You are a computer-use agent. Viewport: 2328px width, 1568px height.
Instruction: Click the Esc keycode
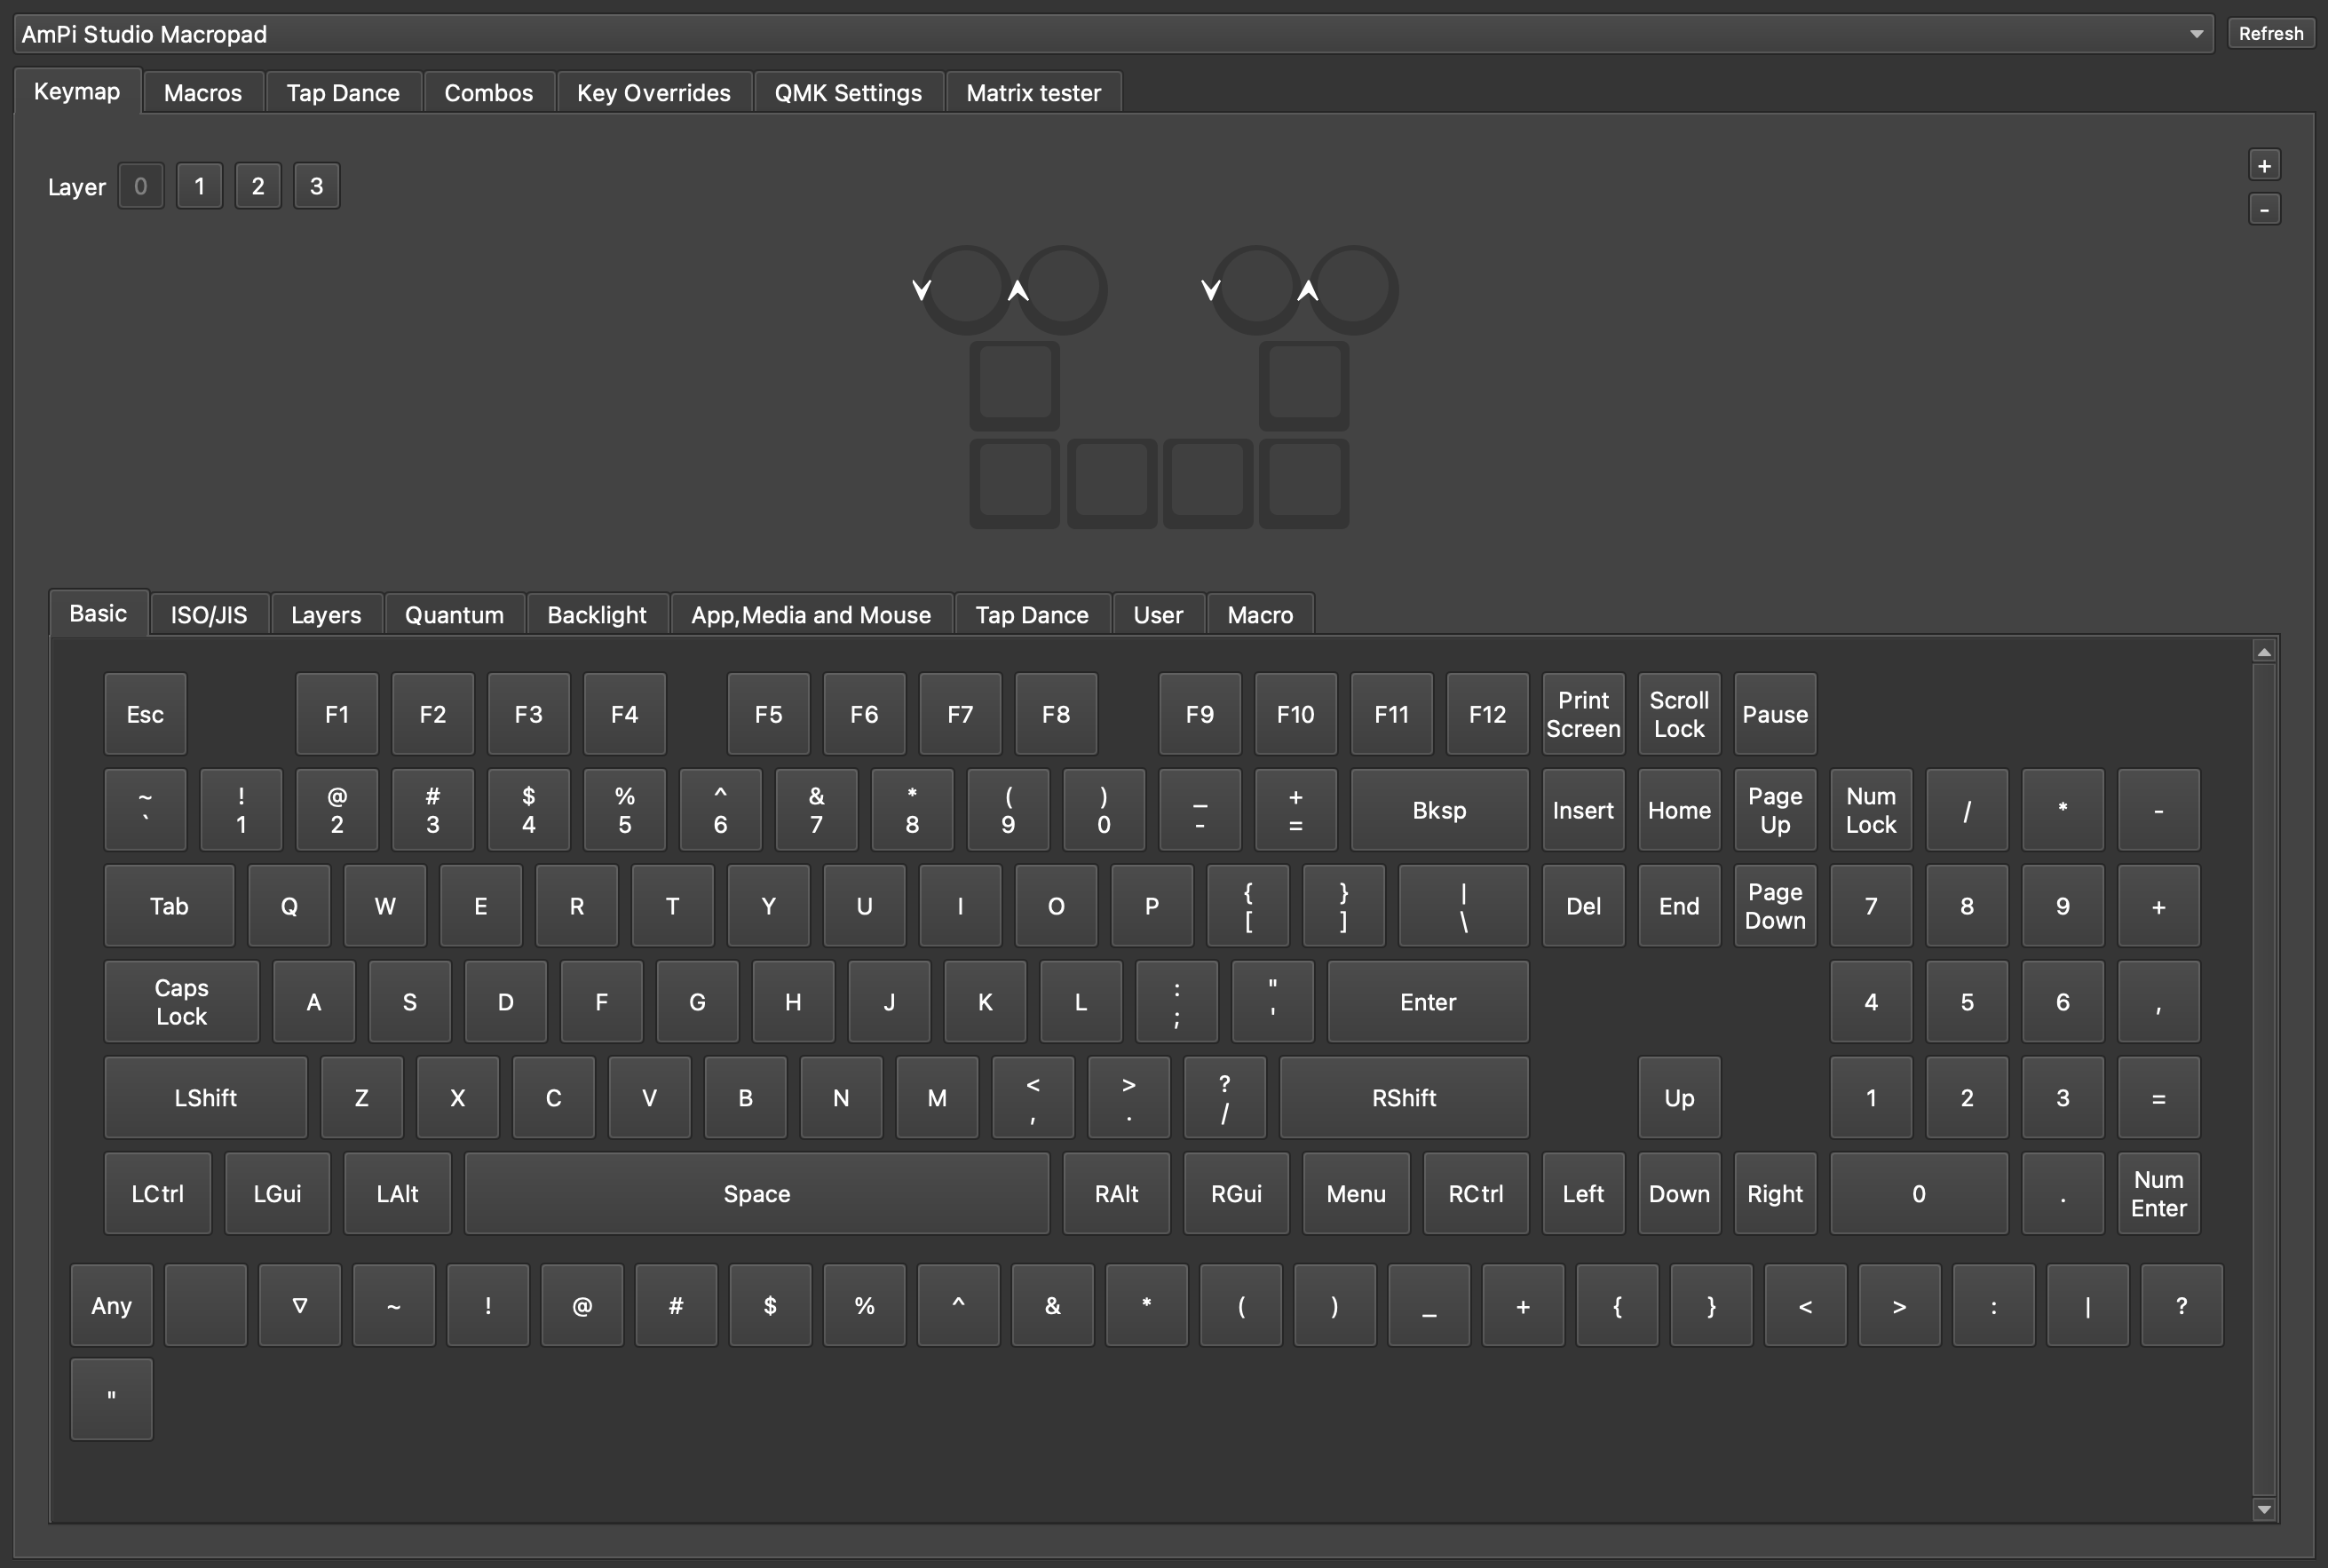tap(145, 714)
